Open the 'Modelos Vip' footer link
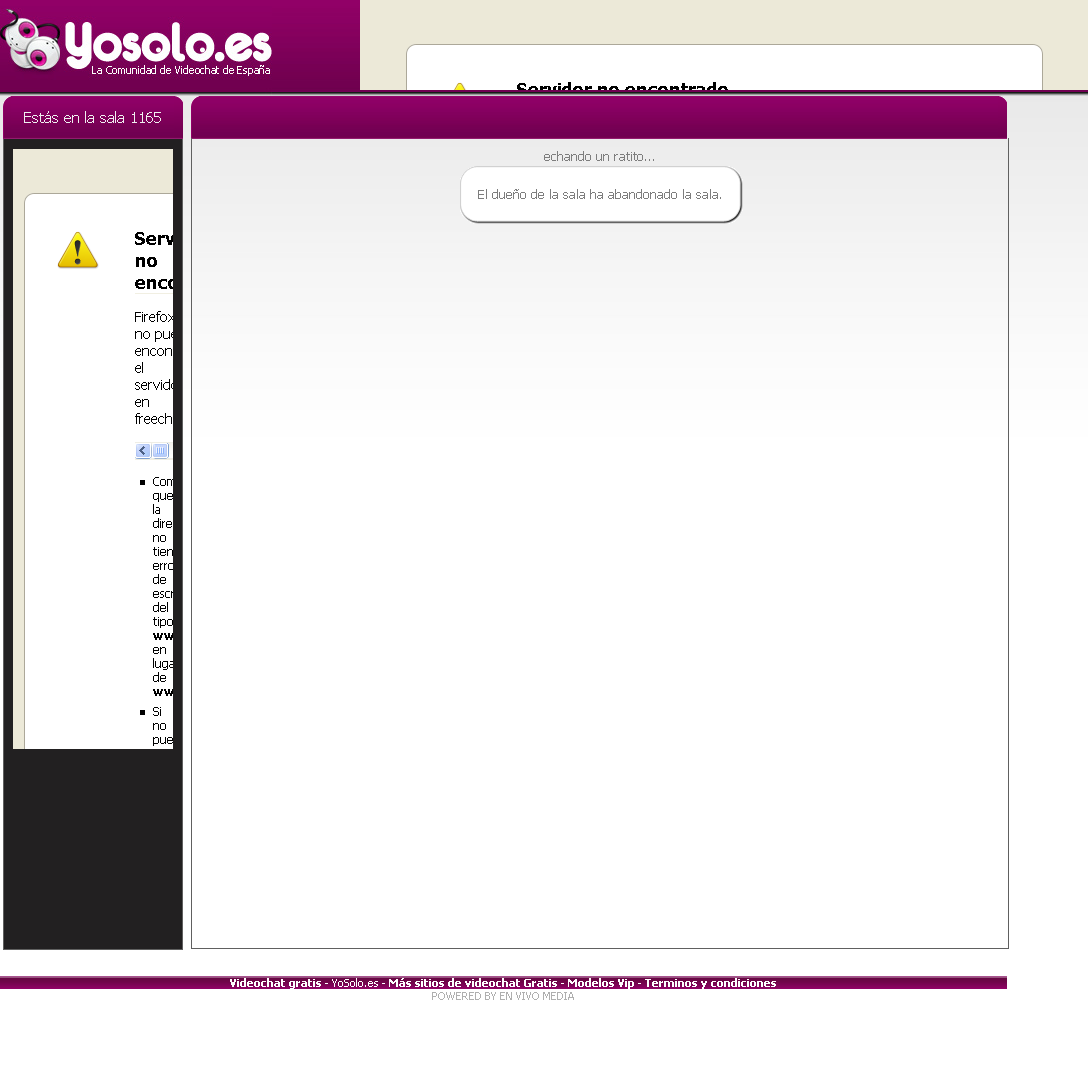 (x=600, y=983)
